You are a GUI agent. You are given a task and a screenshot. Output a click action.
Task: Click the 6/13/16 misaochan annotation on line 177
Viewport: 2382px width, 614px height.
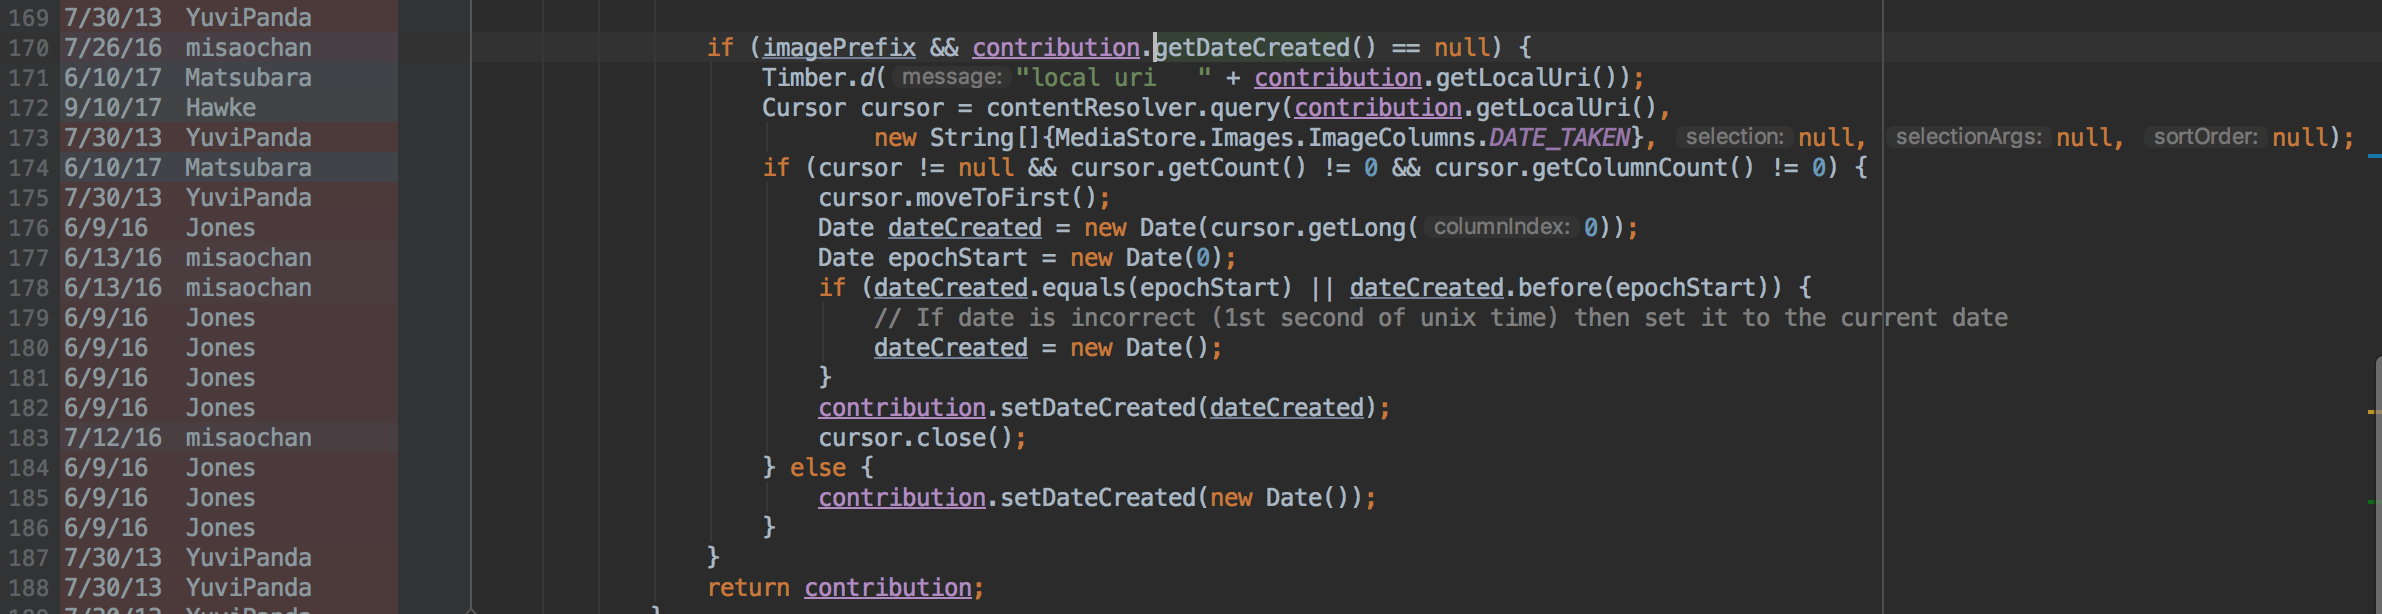pos(188,257)
